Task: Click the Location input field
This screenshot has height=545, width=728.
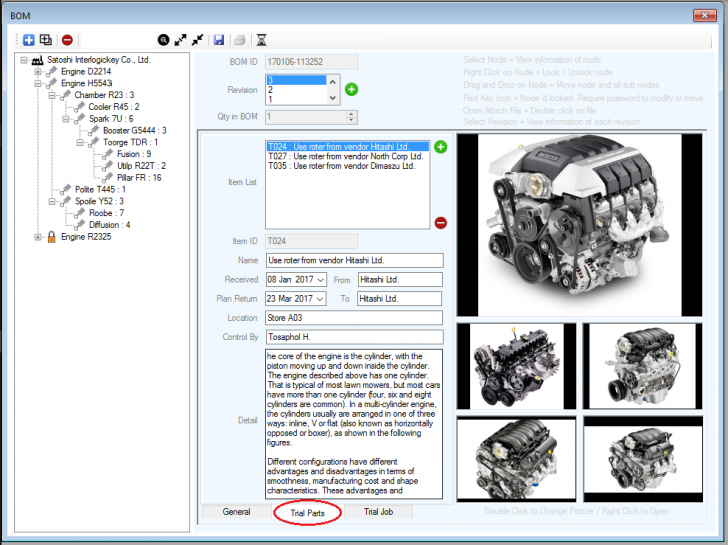Action: tap(354, 318)
